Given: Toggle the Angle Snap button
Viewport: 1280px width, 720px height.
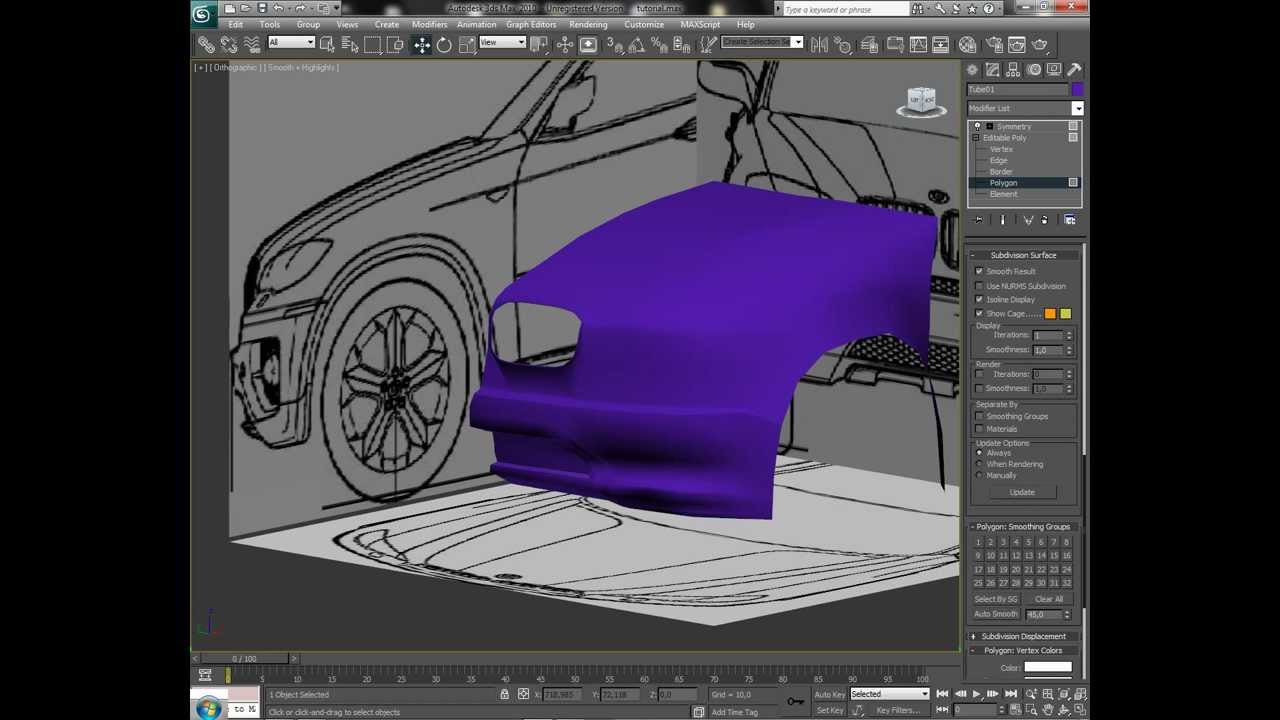Looking at the screenshot, I should click(x=637, y=44).
